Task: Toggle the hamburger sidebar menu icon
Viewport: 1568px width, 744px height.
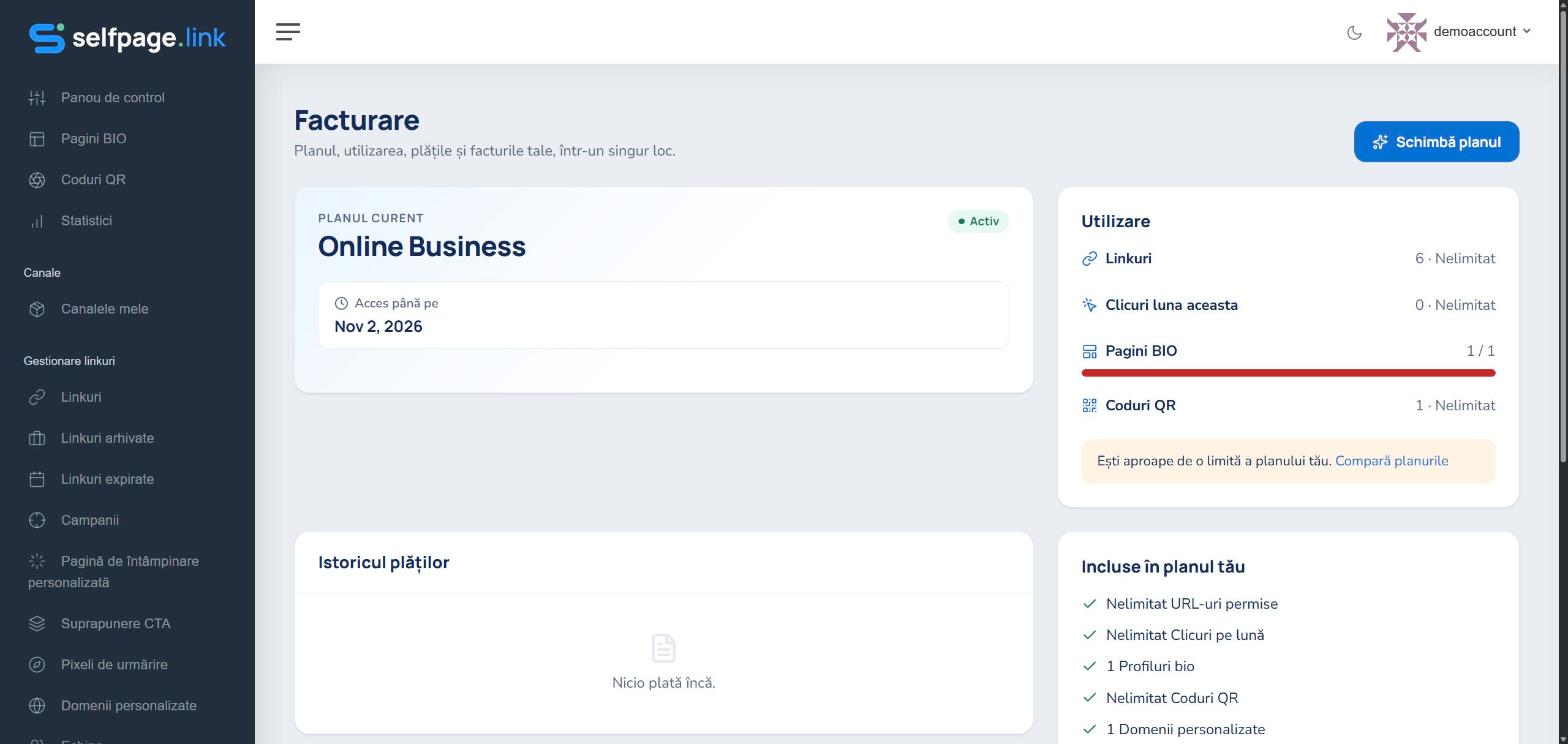Action: 288,32
